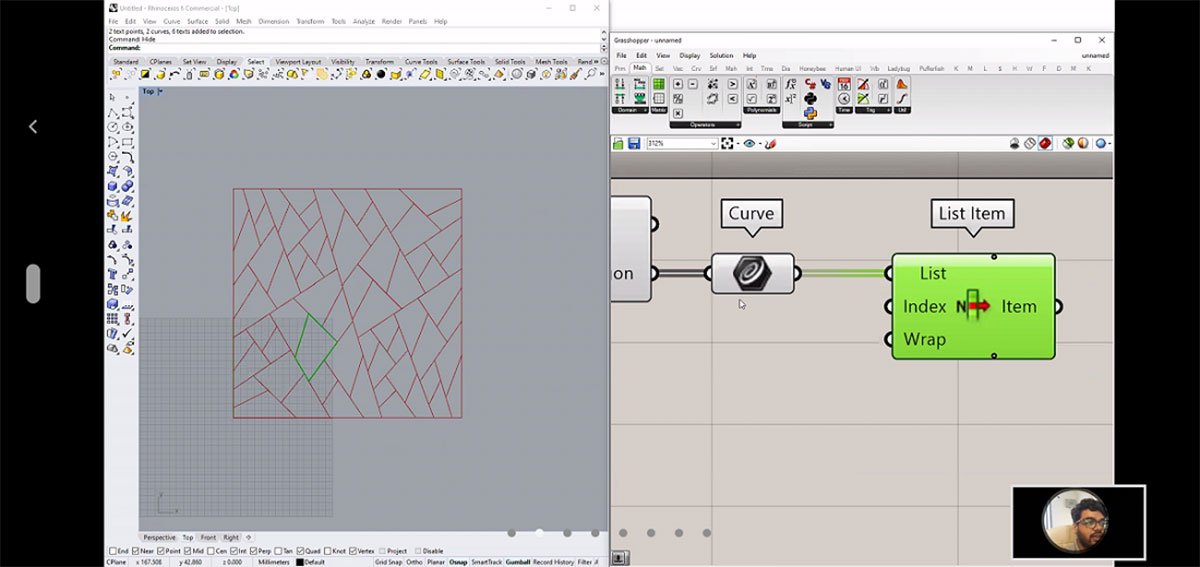Viewport: 1200px width, 567px height.
Task: Switch to the Perspective viewport tab
Action: [159, 537]
